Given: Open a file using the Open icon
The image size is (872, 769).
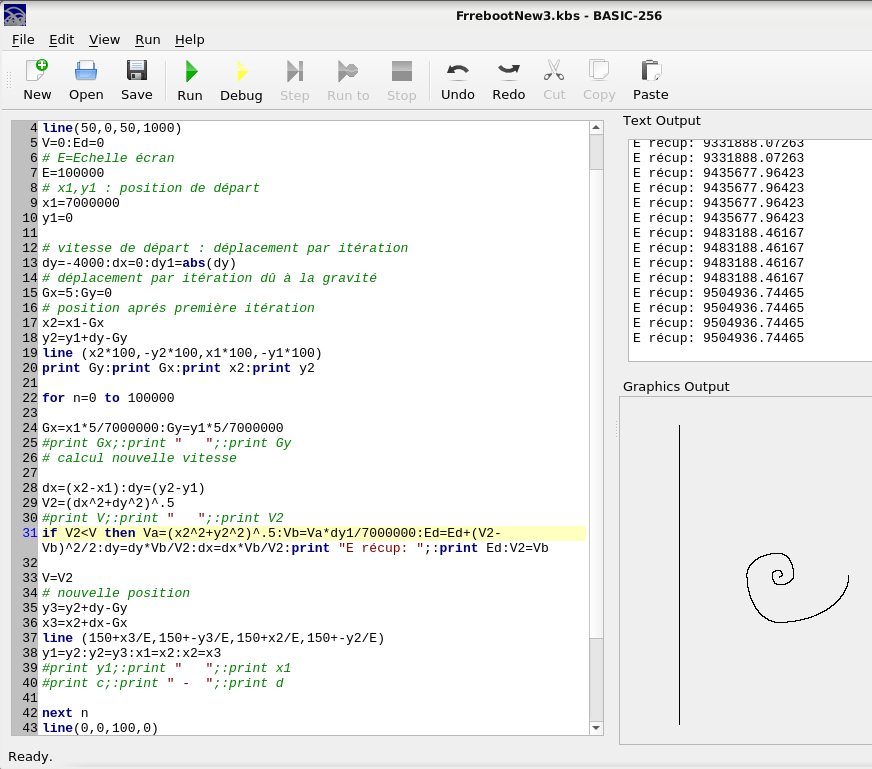Looking at the screenshot, I should pyautogui.click(x=86, y=80).
